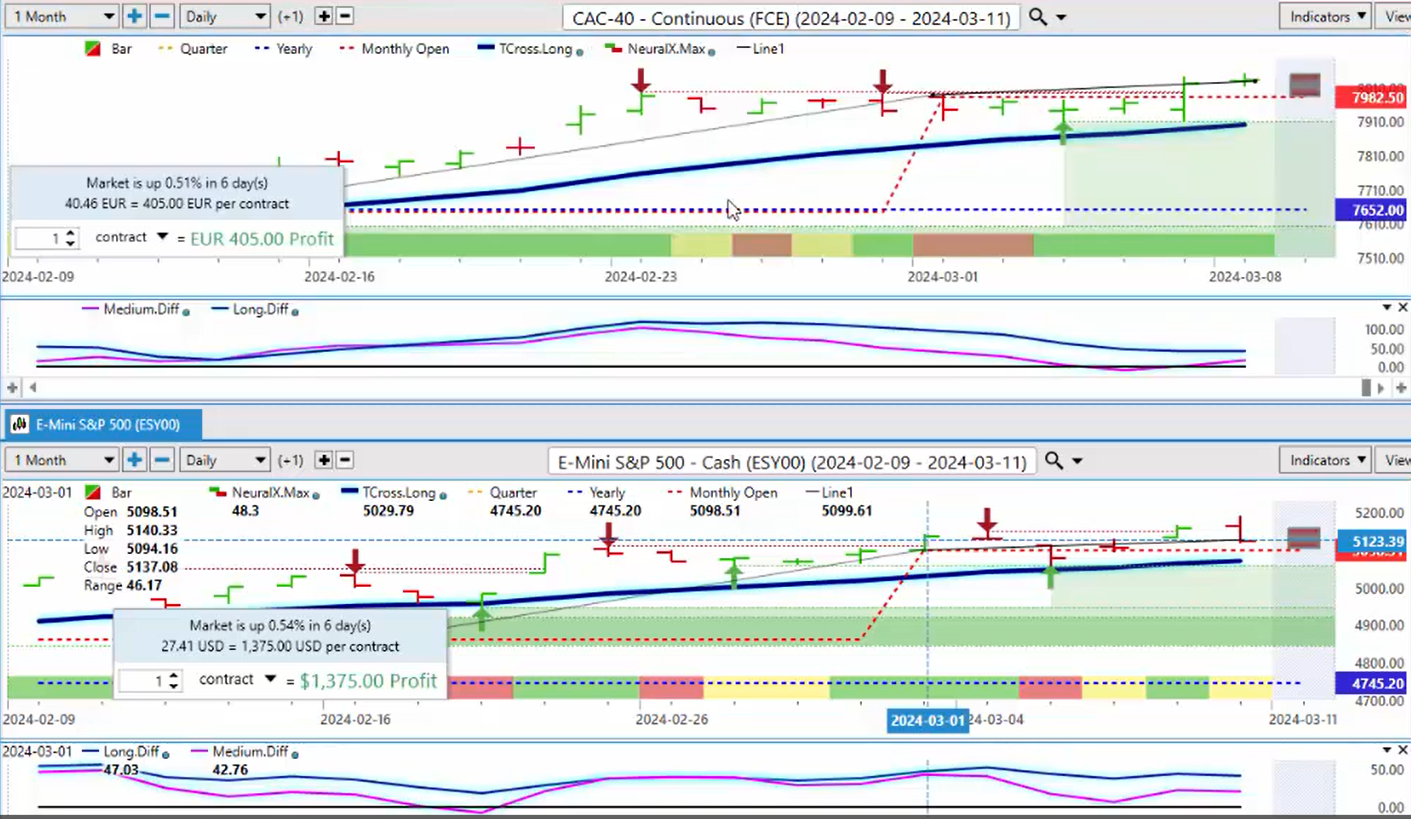
Task: Remove forecast bar on the E-Mini chart
Action: click(344, 460)
